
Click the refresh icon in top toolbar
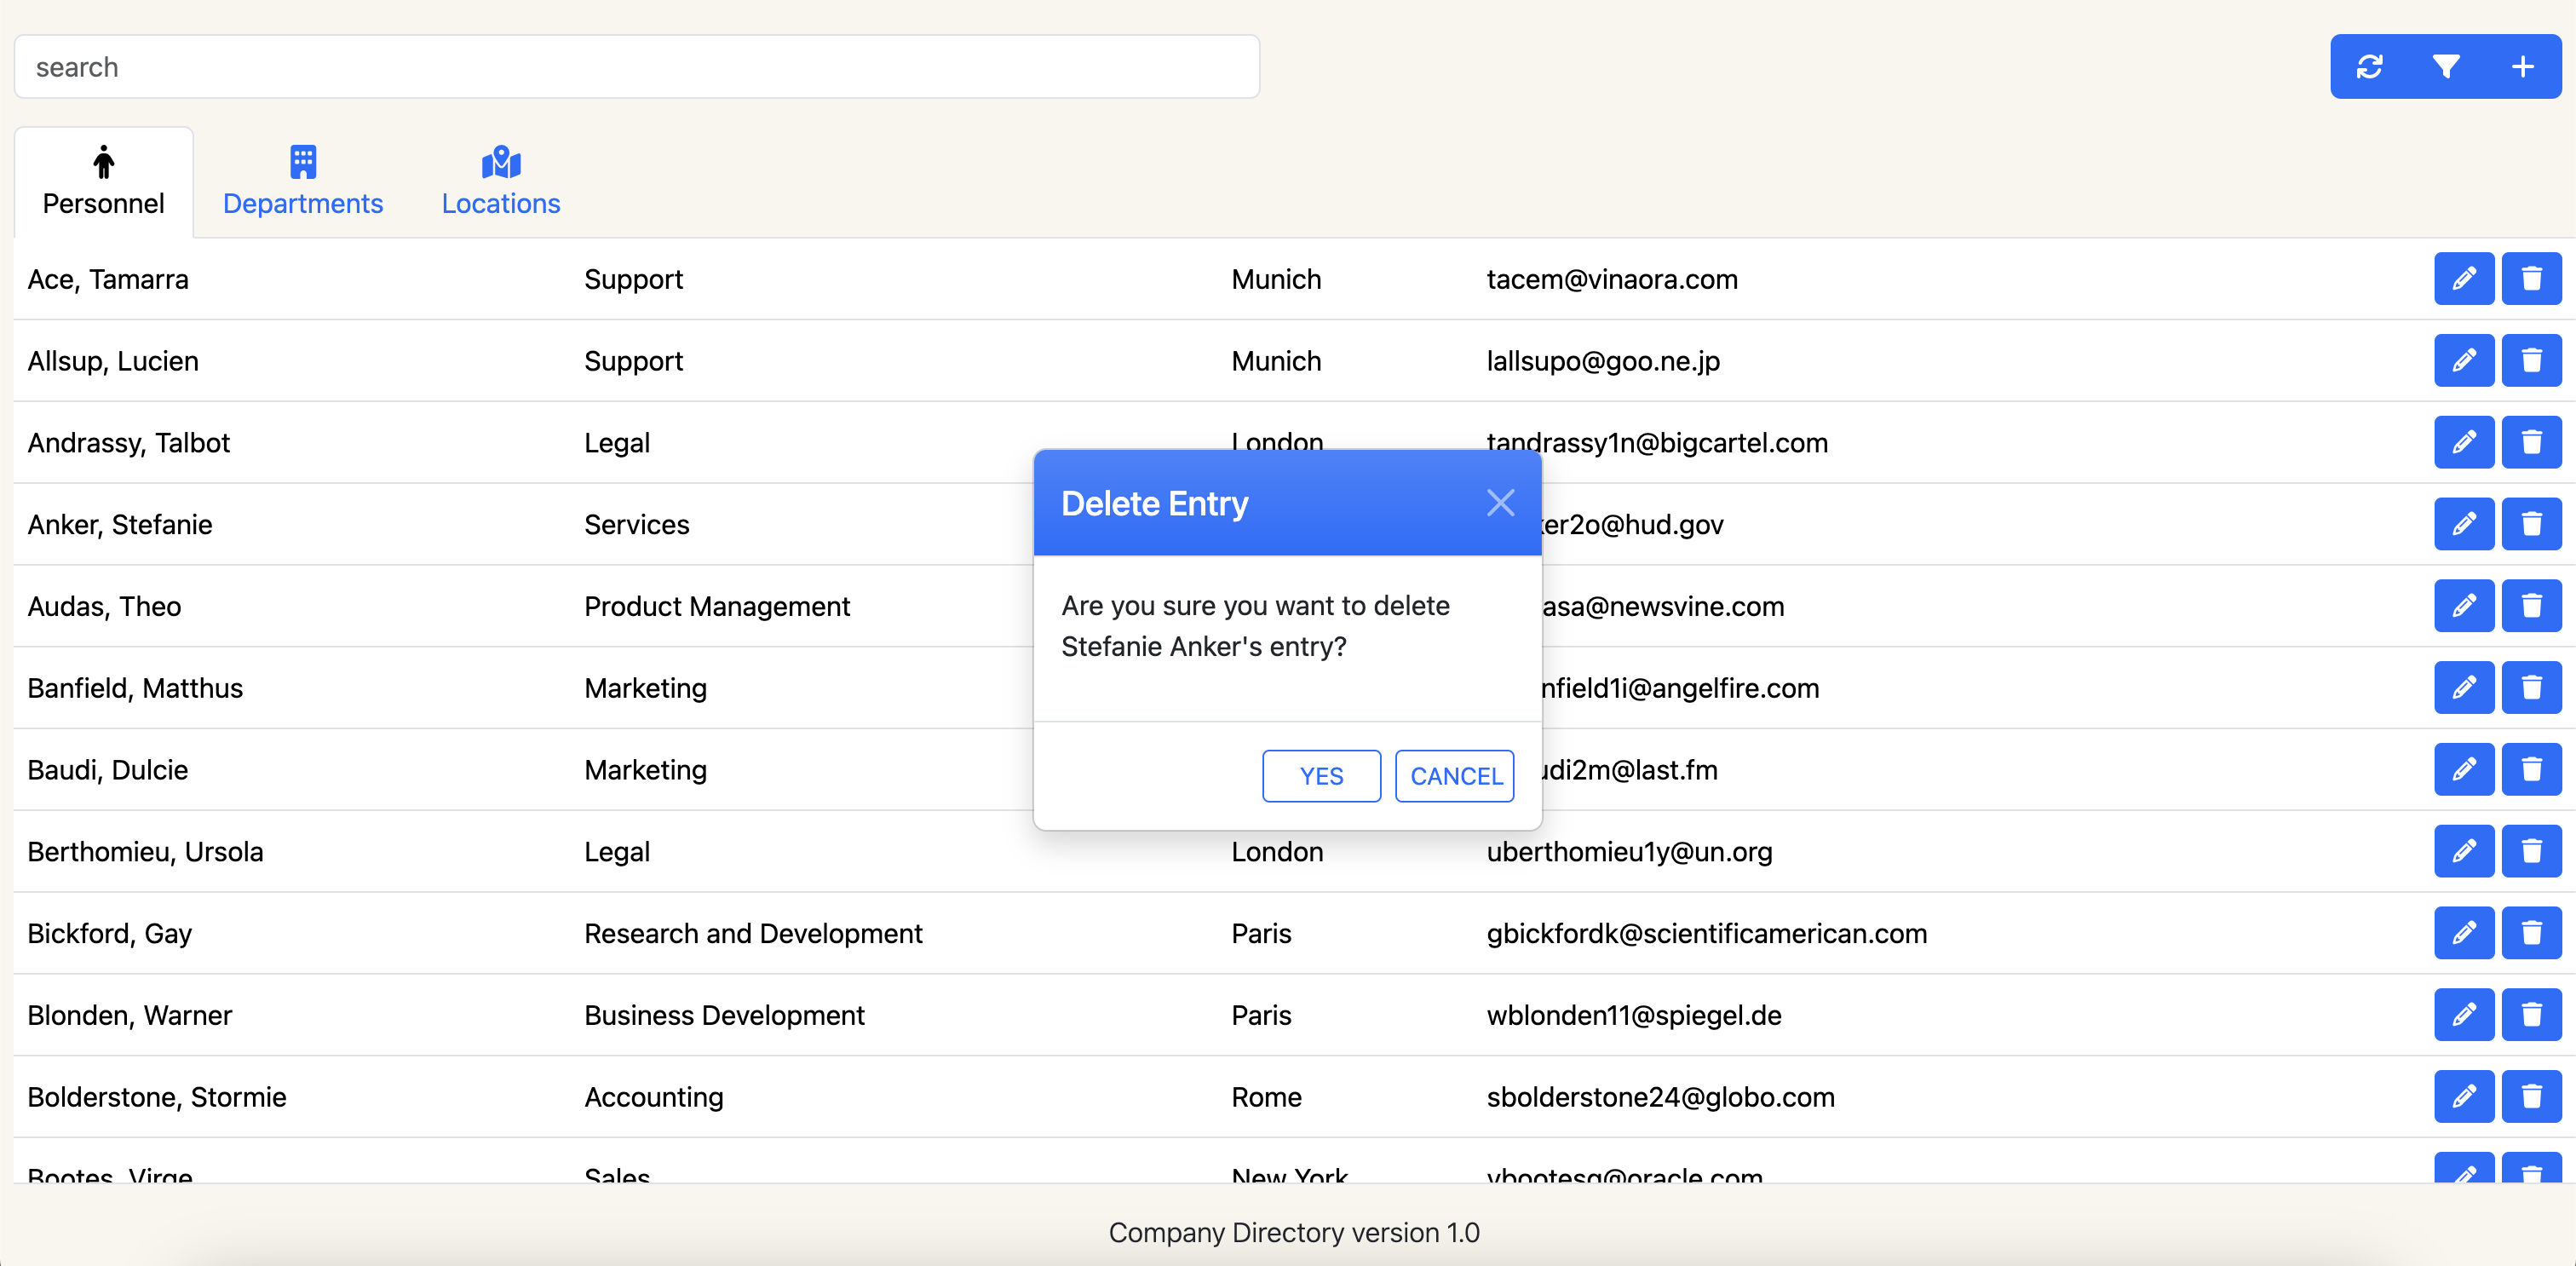(x=2368, y=67)
